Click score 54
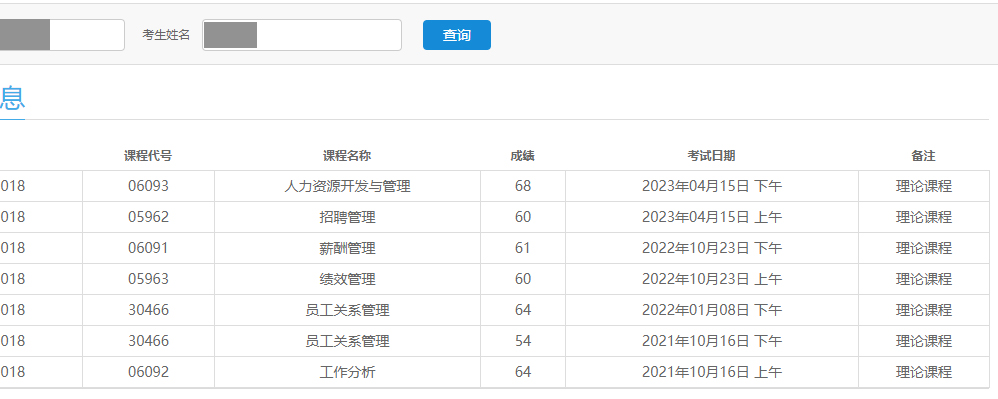The image size is (998, 399). pyautogui.click(x=523, y=341)
